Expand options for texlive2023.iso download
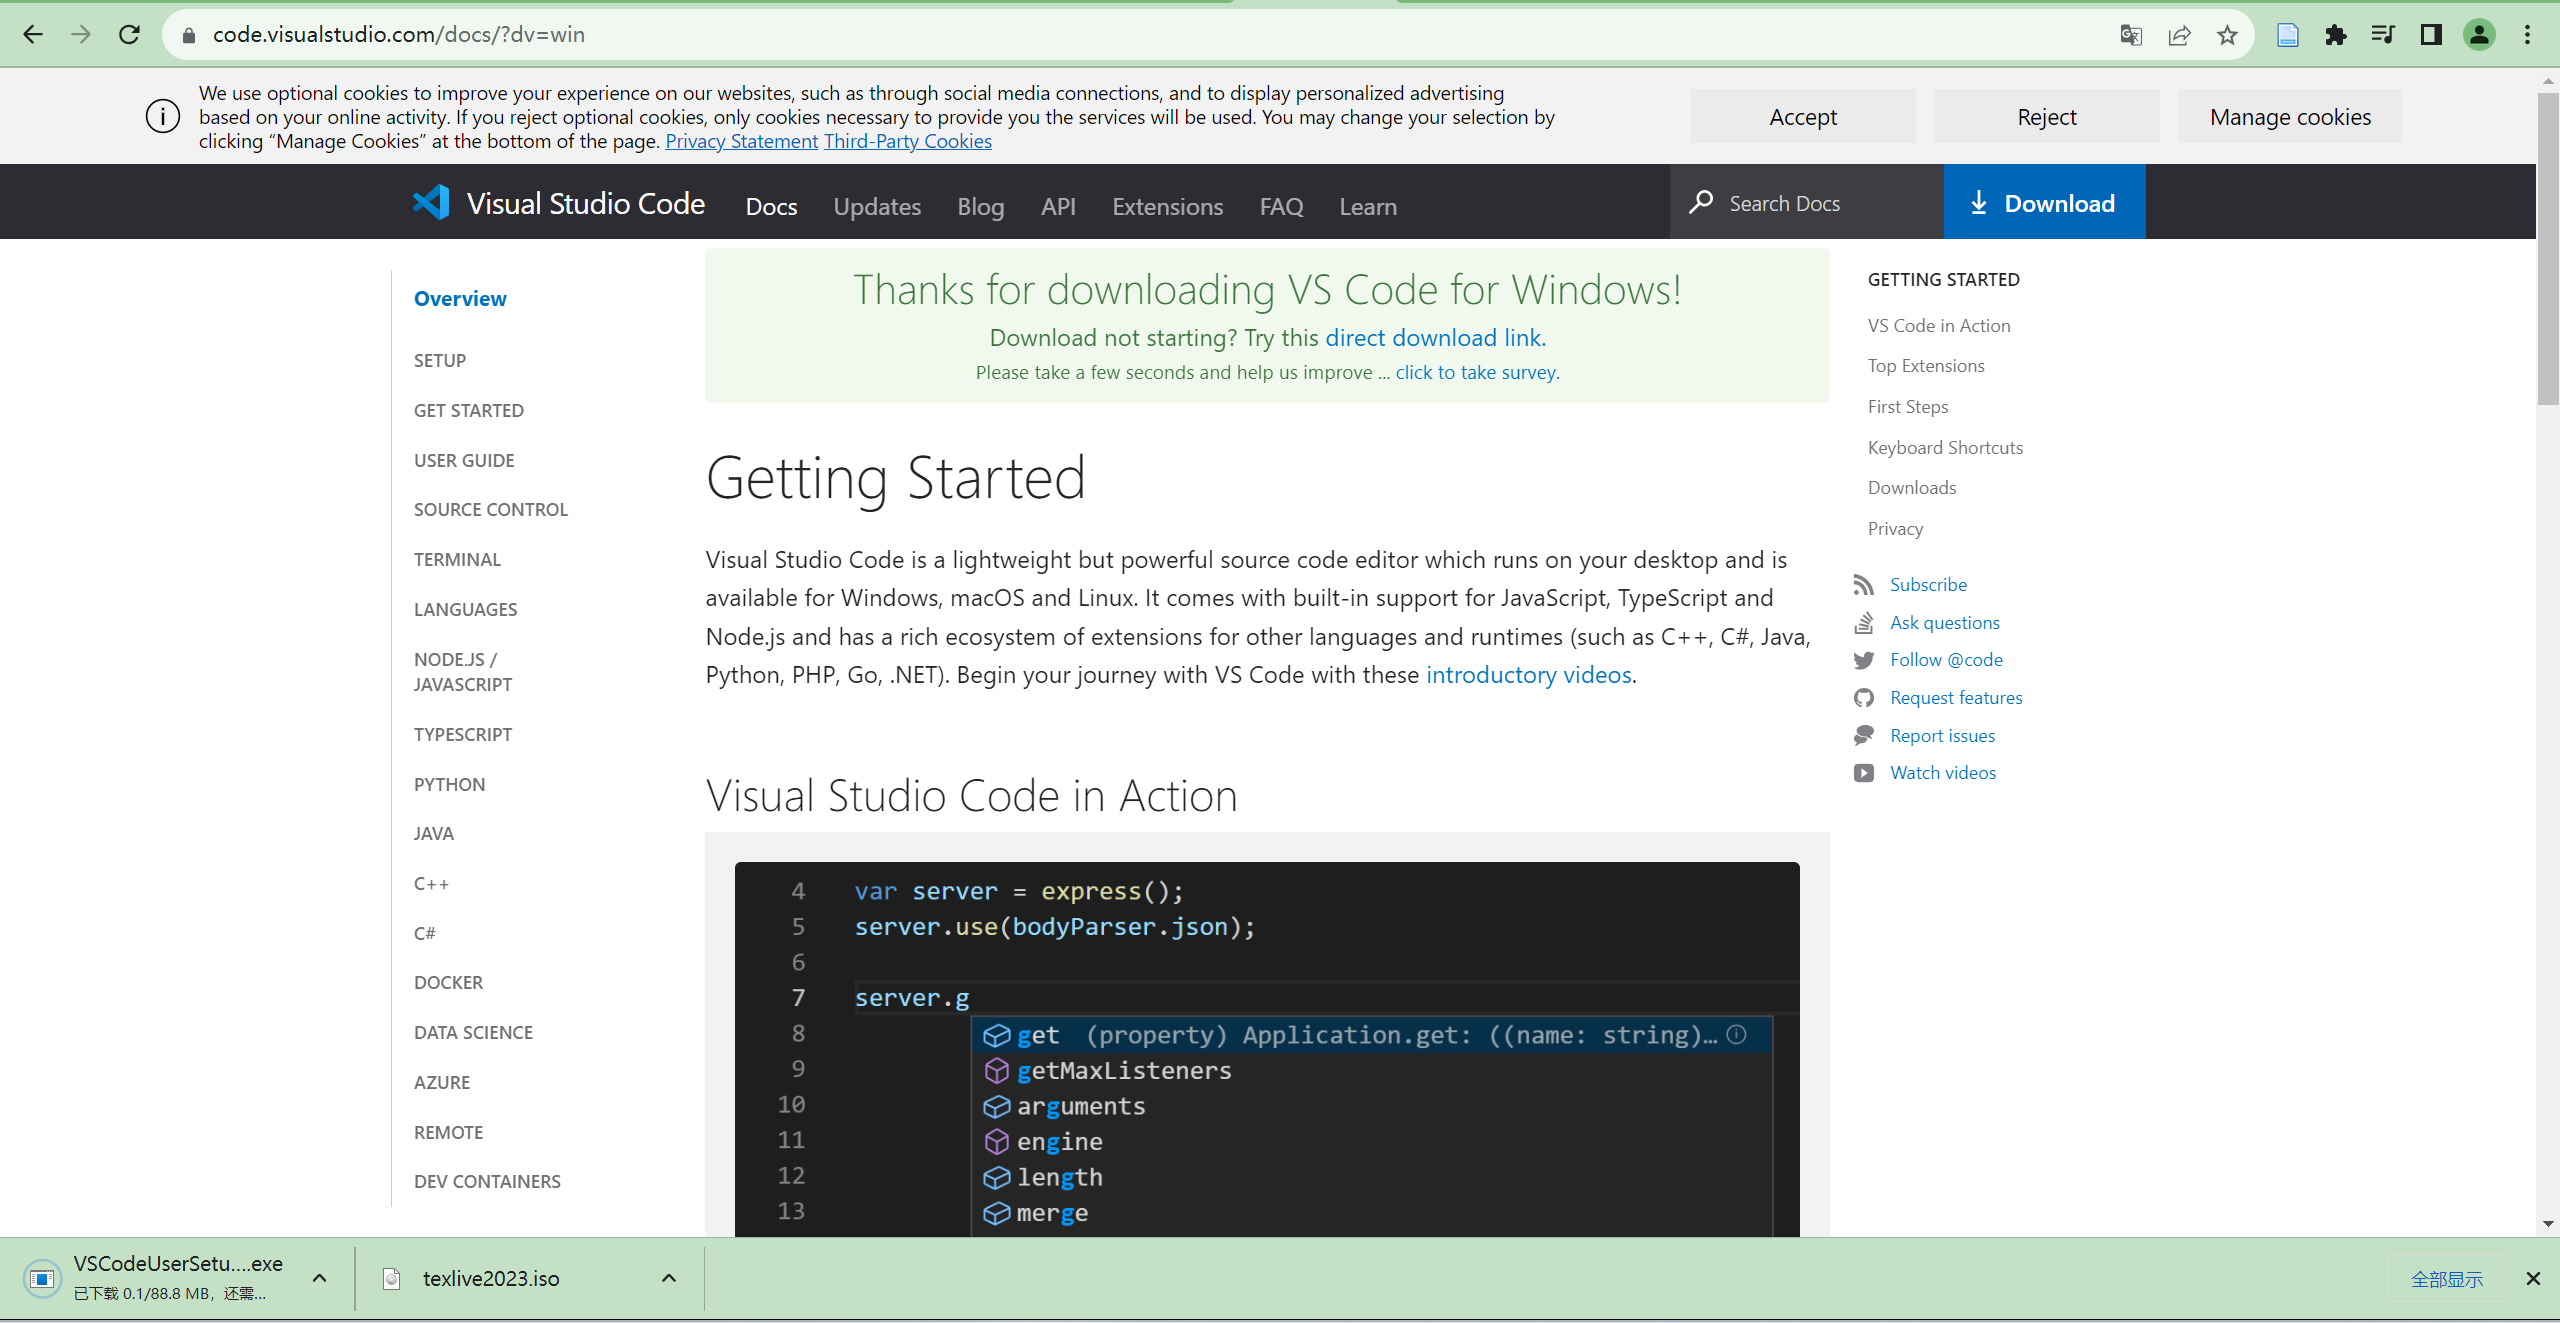This screenshot has height=1323, width=2560. 669,1278
